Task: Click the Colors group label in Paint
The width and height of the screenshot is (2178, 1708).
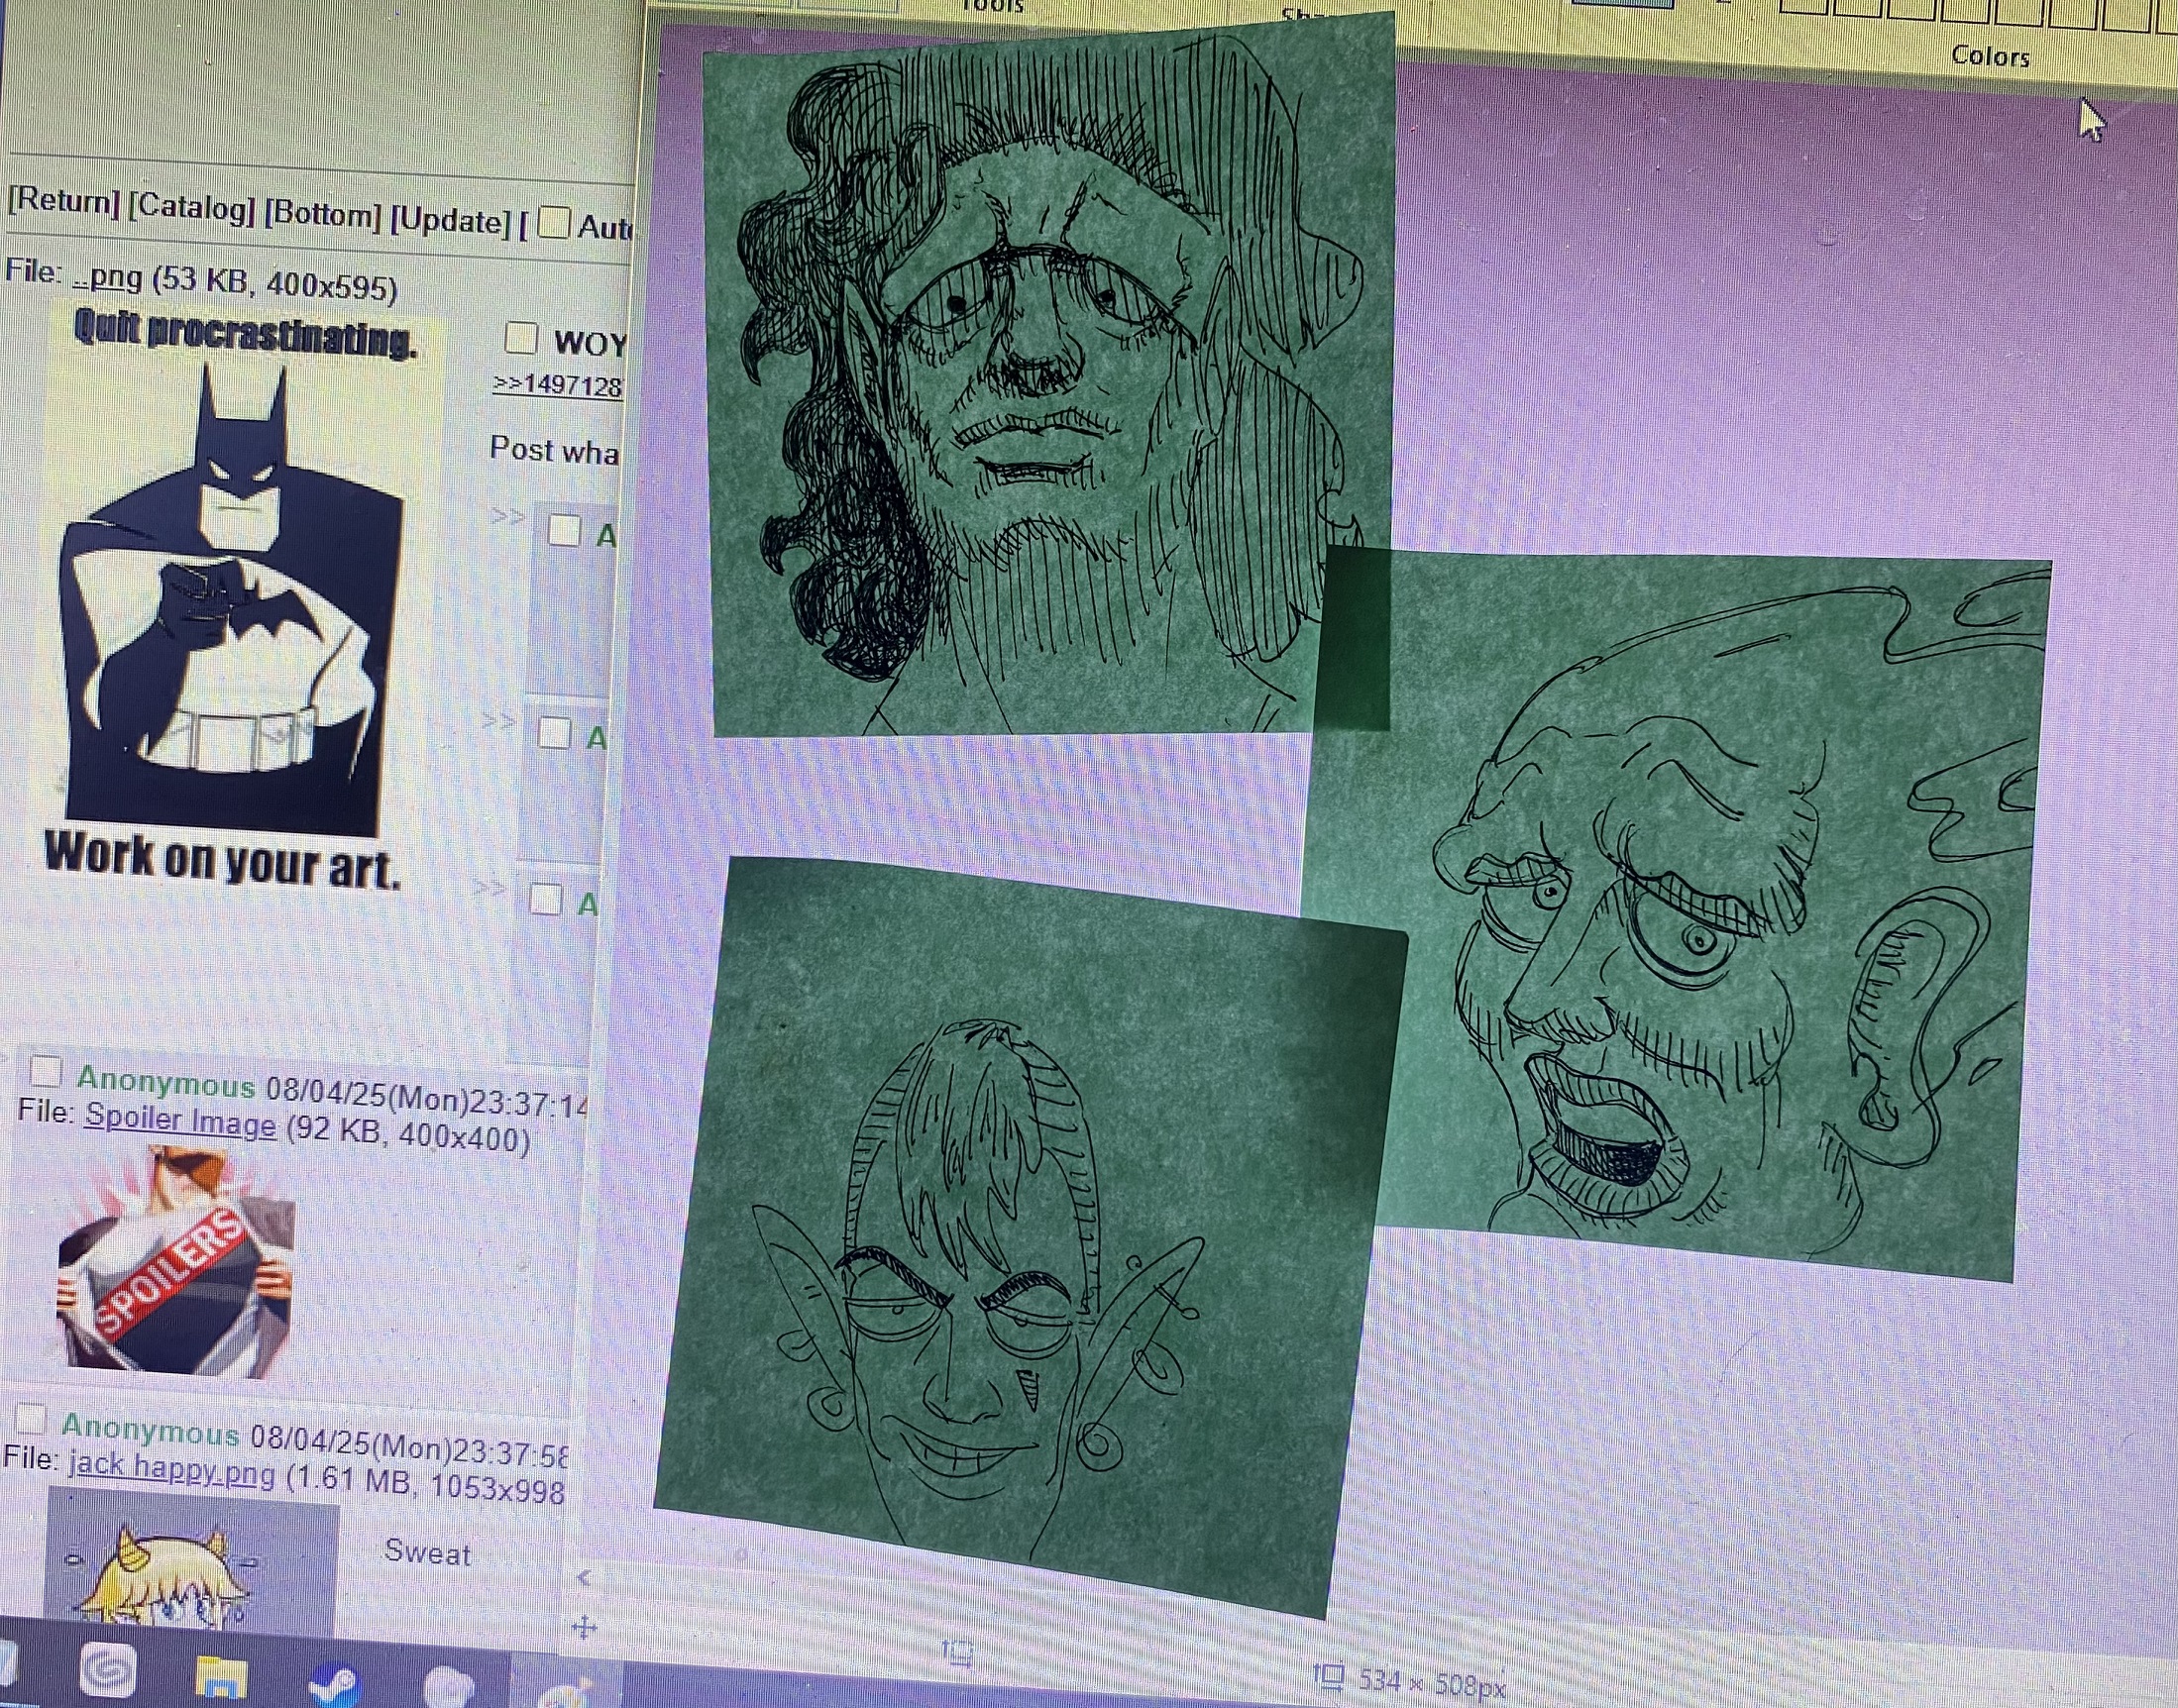Action: [1990, 56]
